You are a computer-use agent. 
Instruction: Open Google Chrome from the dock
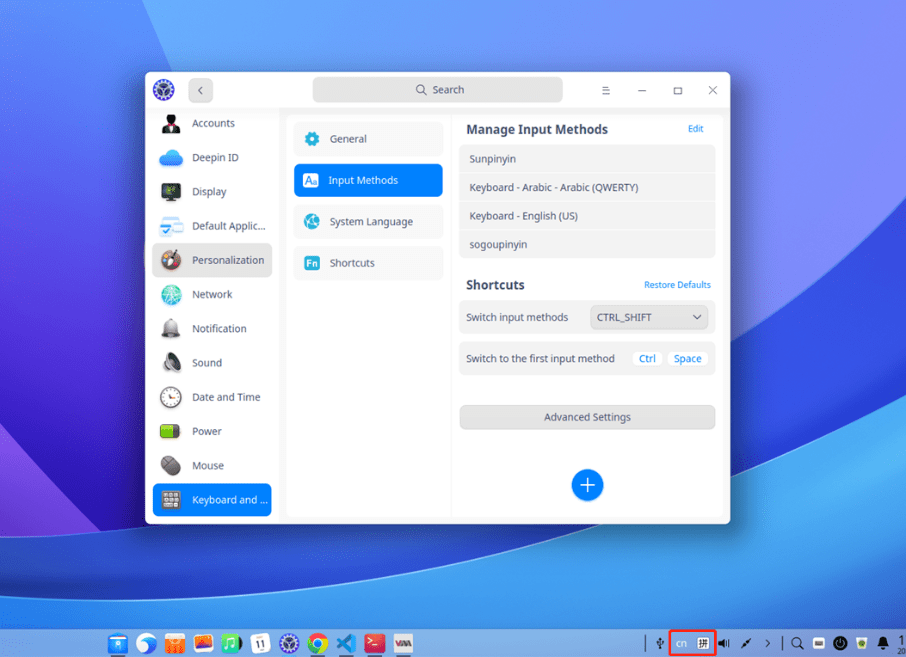pyautogui.click(x=318, y=644)
